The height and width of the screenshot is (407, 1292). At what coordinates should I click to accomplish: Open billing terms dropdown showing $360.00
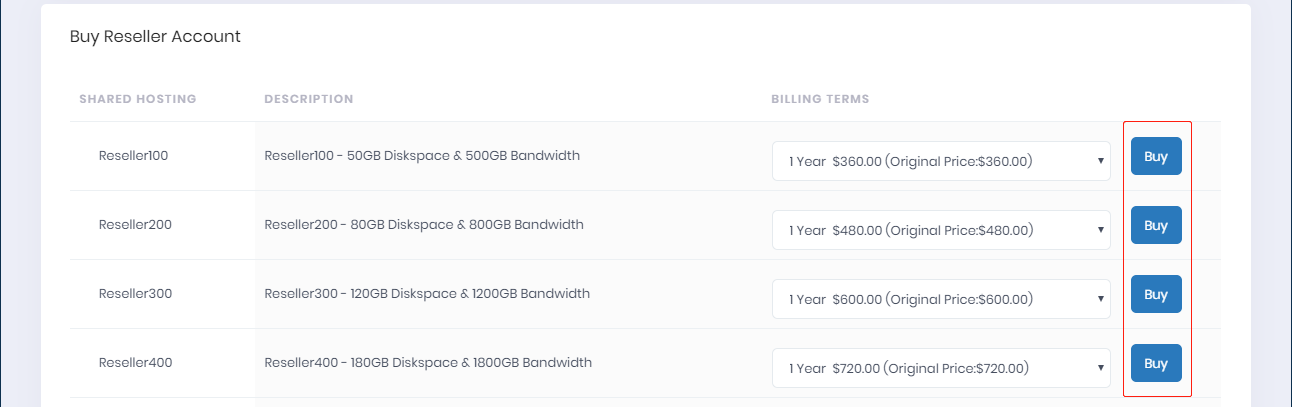pyautogui.click(x=940, y=161)
